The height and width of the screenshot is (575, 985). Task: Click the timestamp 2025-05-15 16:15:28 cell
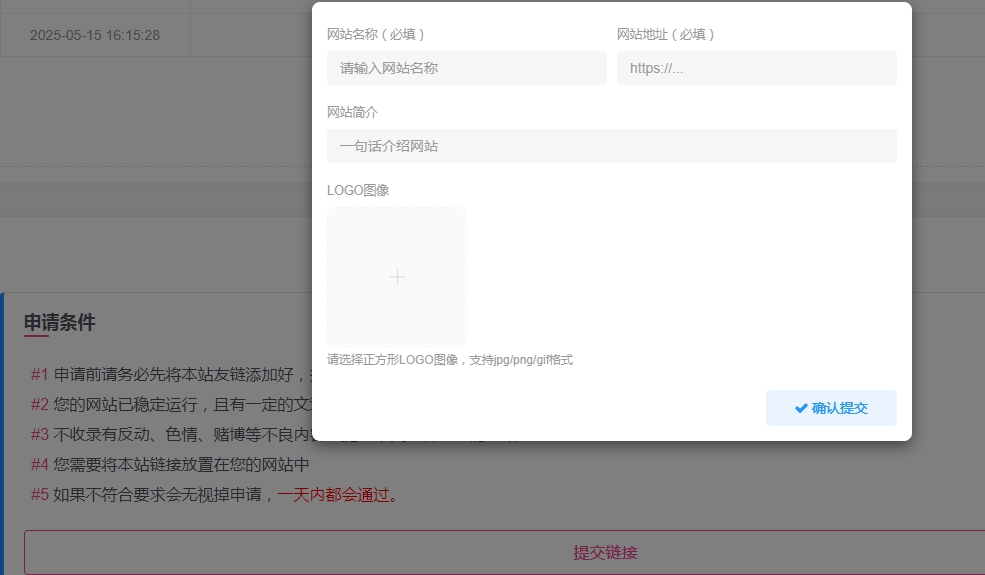[95, 35]
